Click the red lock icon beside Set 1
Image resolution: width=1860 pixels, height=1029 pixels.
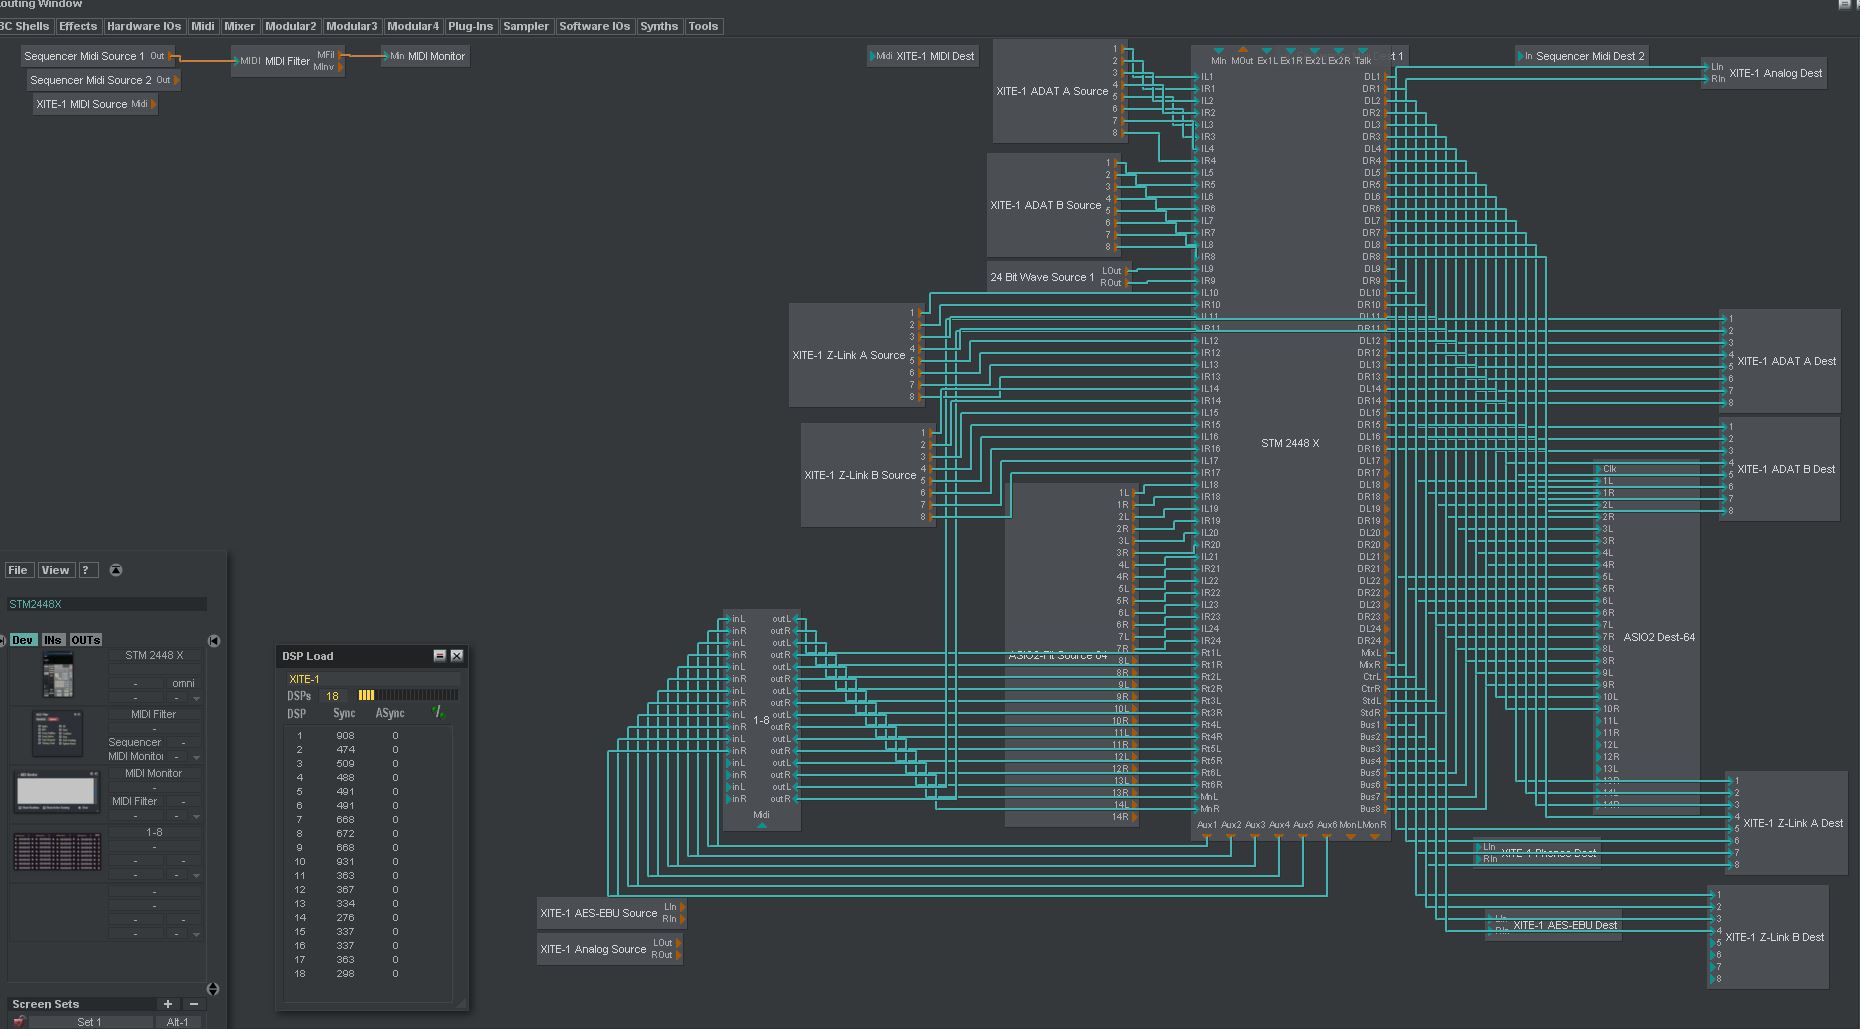19,1021
